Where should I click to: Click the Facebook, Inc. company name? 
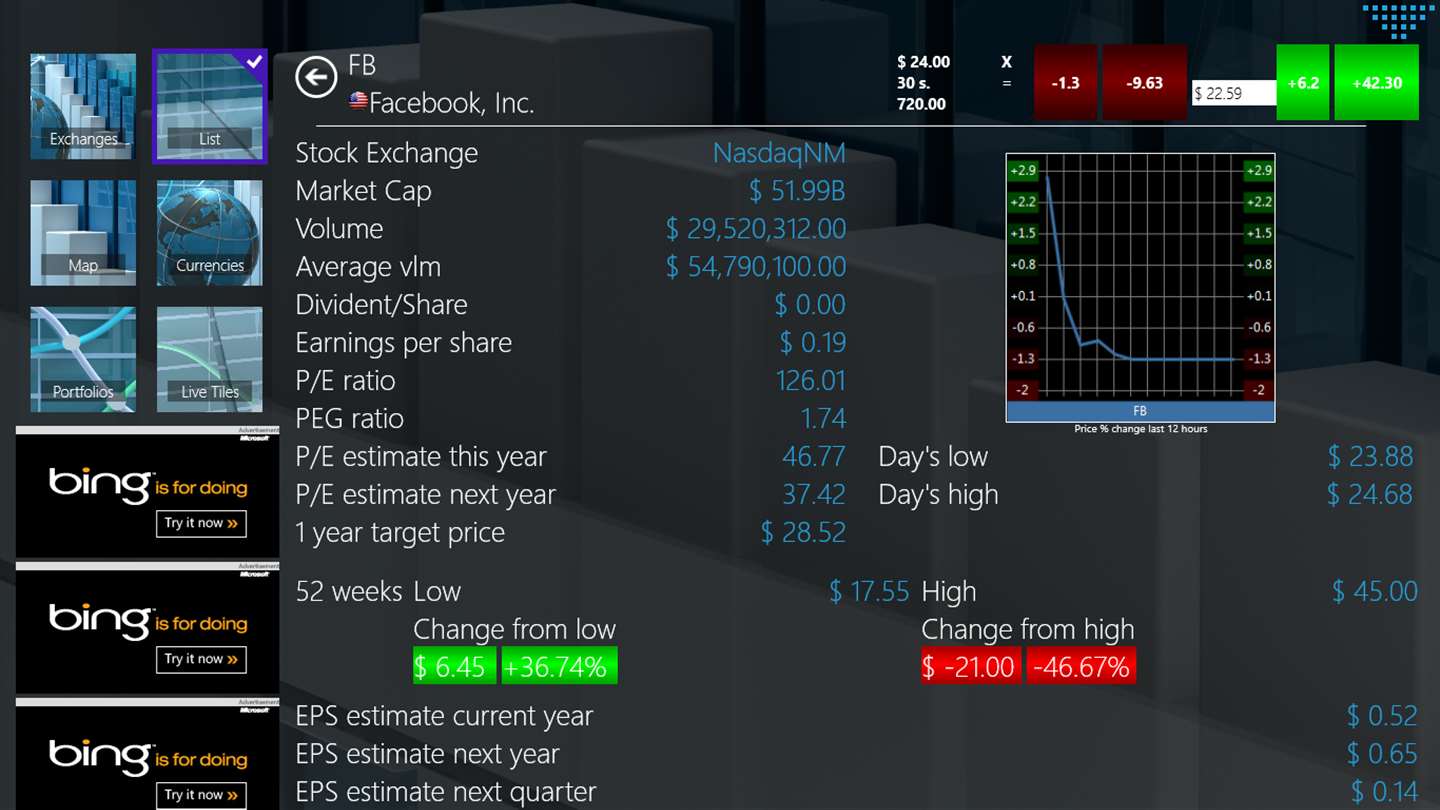452,102
